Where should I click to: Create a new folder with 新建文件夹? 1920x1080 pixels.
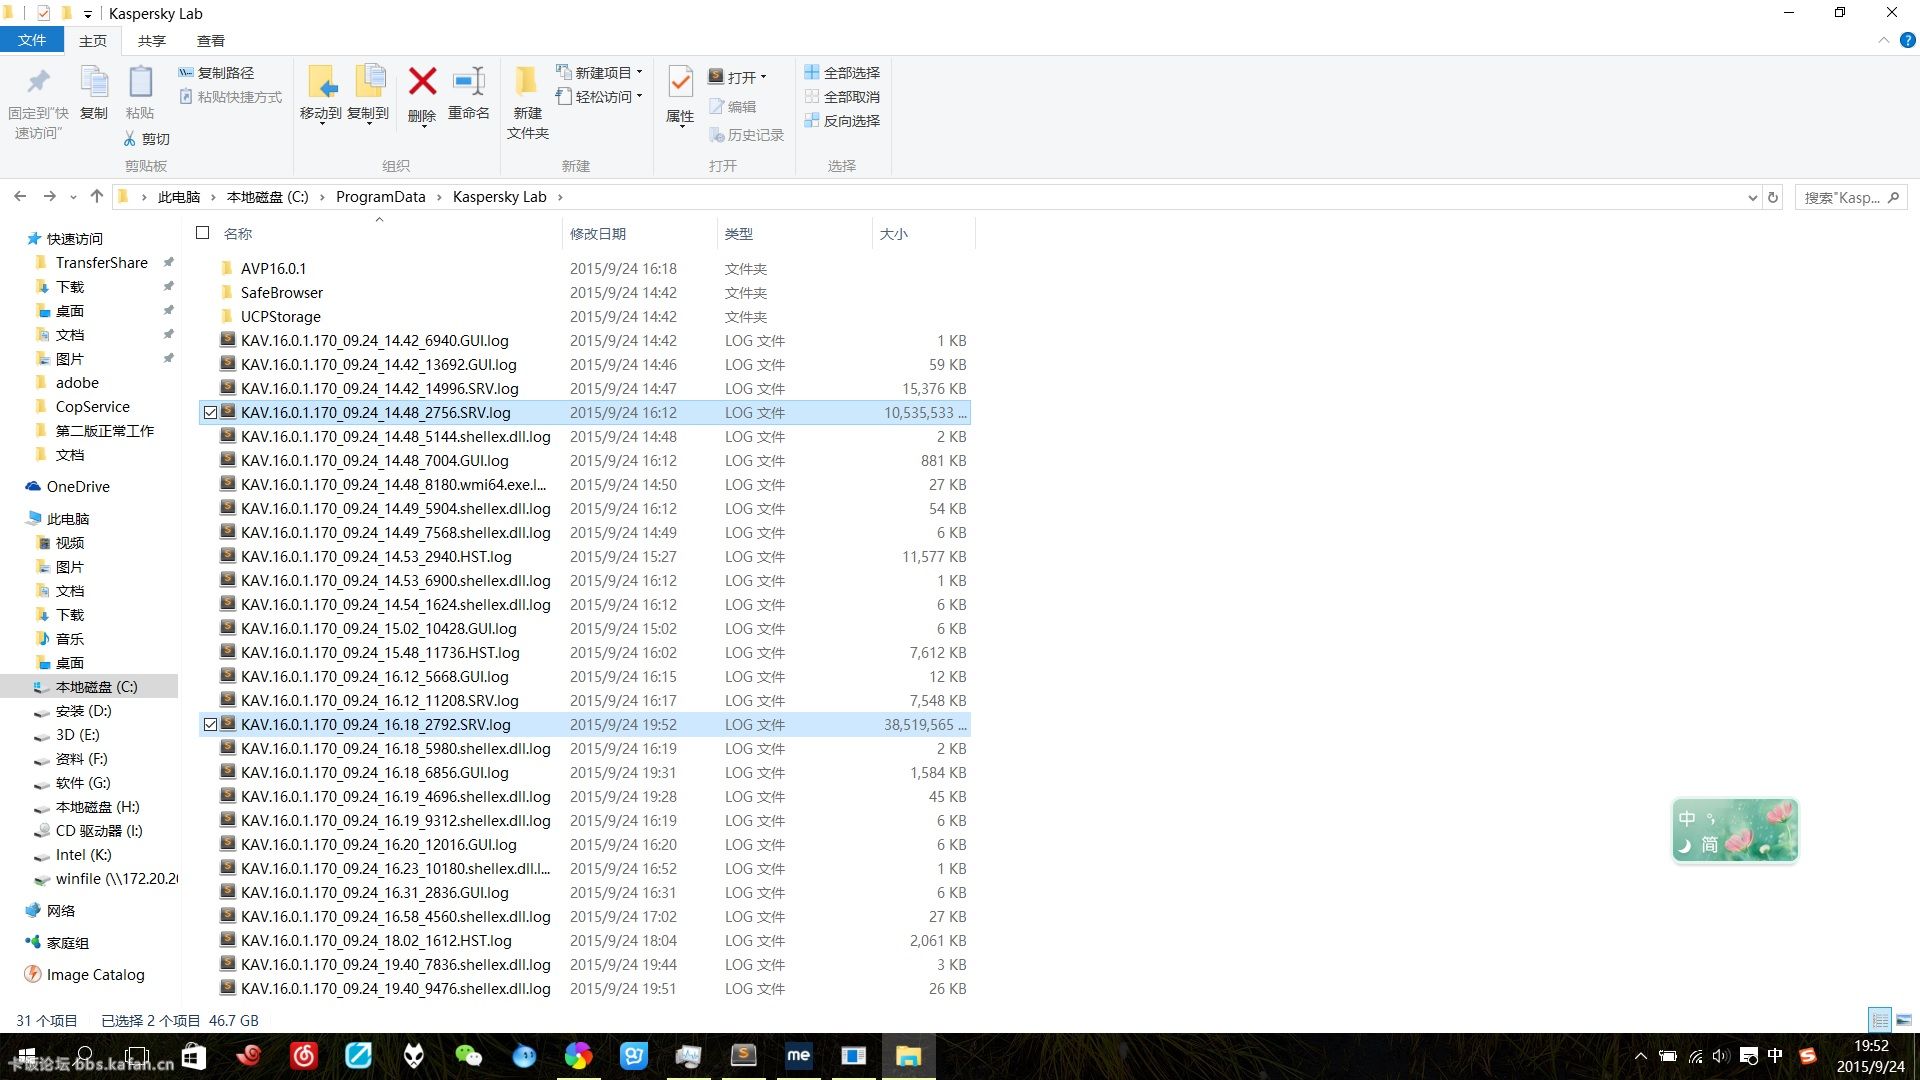(x=527, y=103)
